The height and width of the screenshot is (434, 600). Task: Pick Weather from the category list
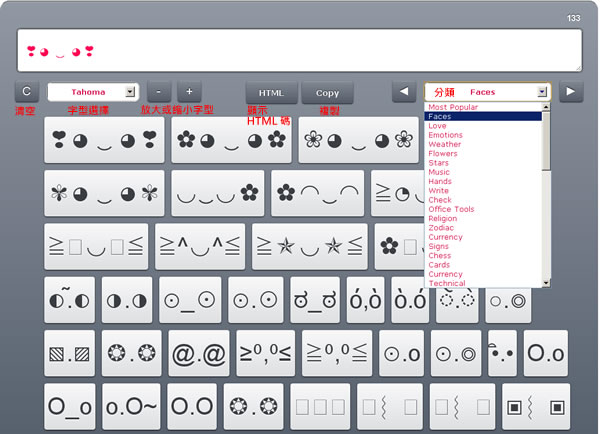(445, 145)
